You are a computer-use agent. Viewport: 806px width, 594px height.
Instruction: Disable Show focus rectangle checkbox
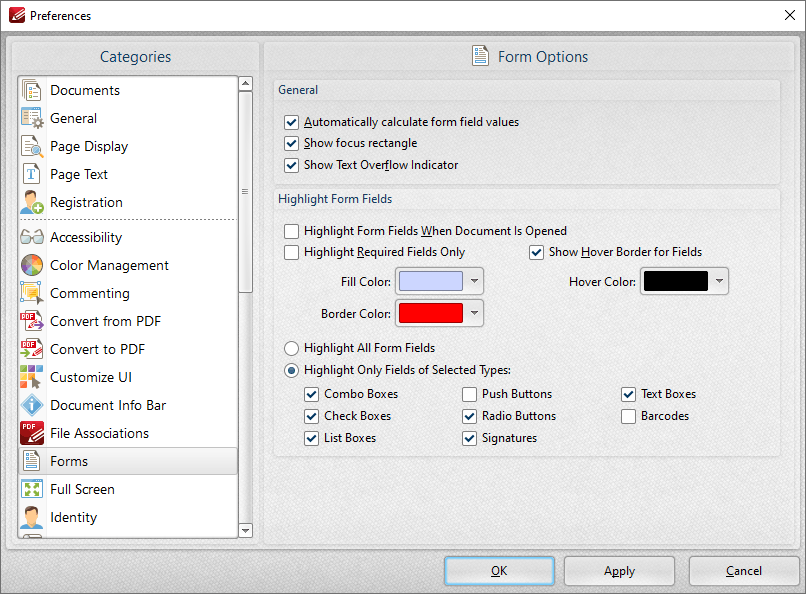(291, 143)
